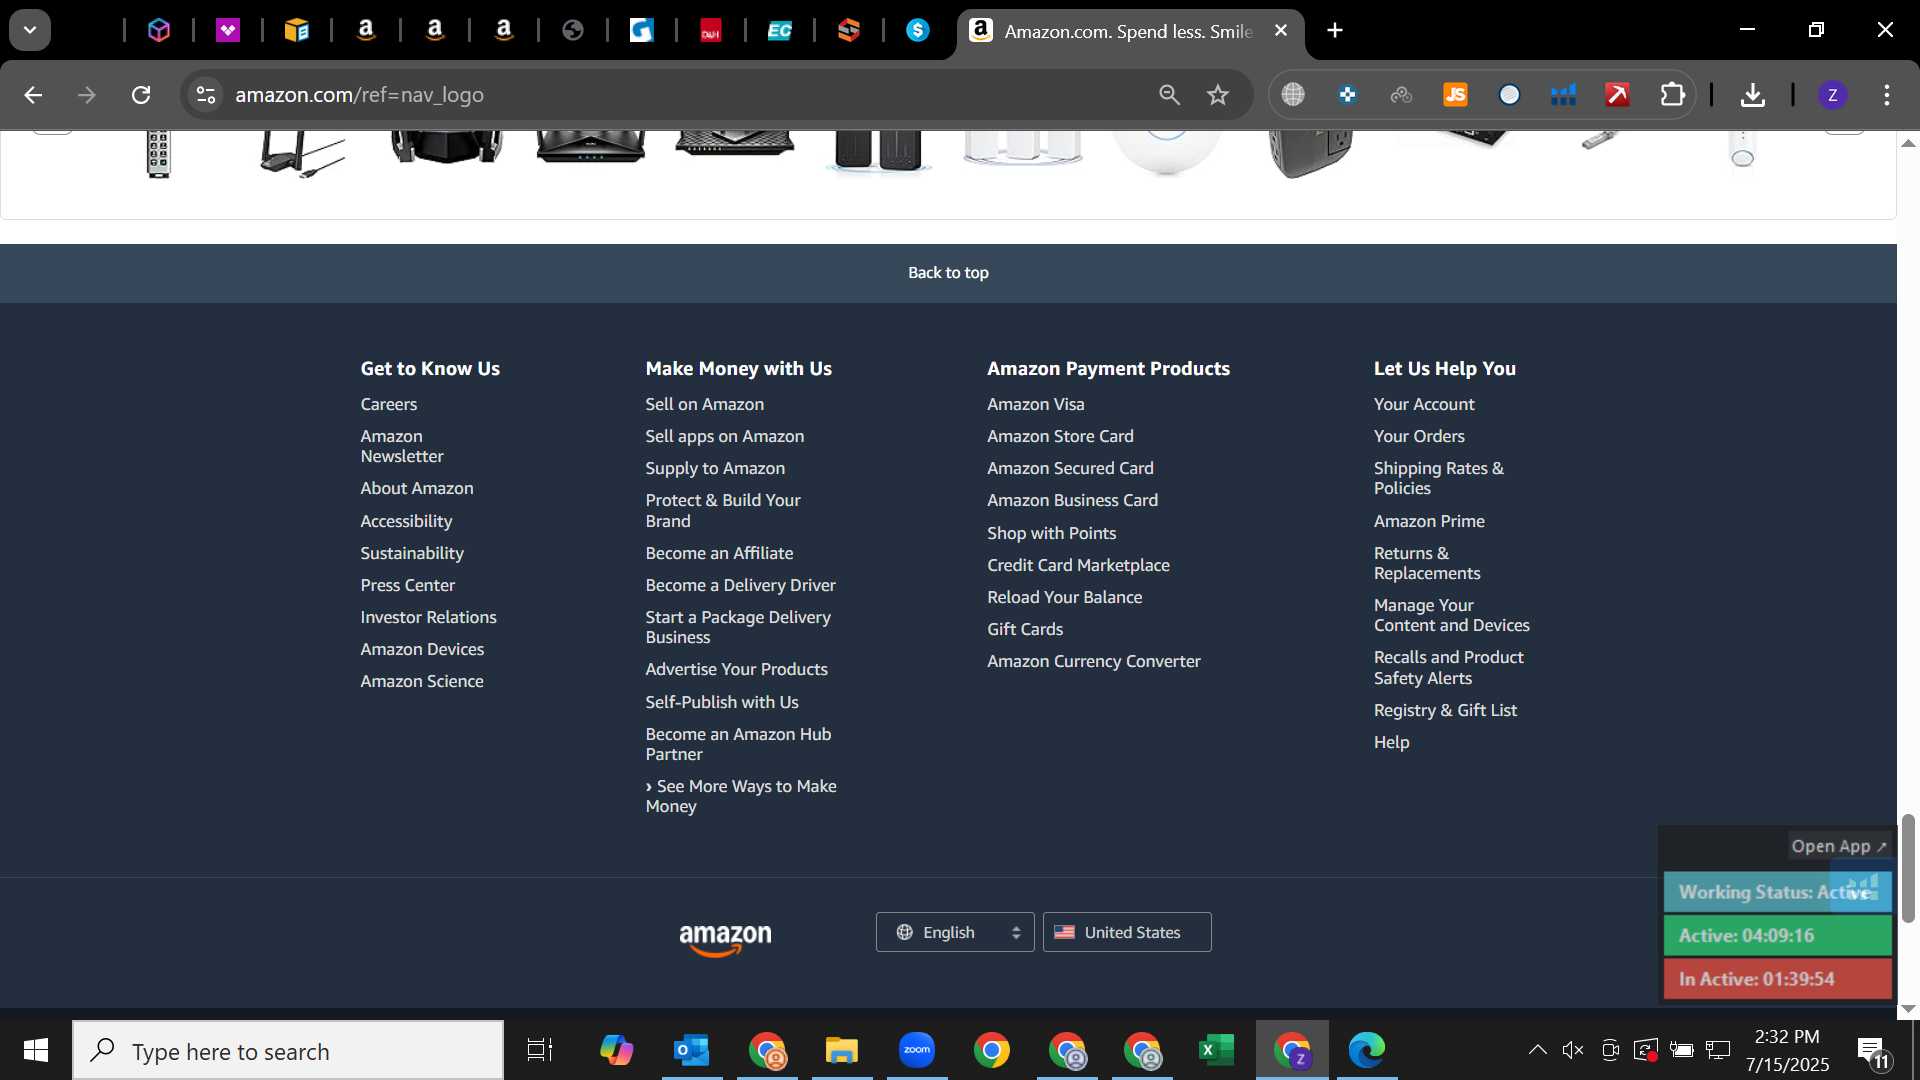This screenshot has height=1080, width=1920.
Task: Toggle the muted volume icon
Action: (x=1573, y=1050)
